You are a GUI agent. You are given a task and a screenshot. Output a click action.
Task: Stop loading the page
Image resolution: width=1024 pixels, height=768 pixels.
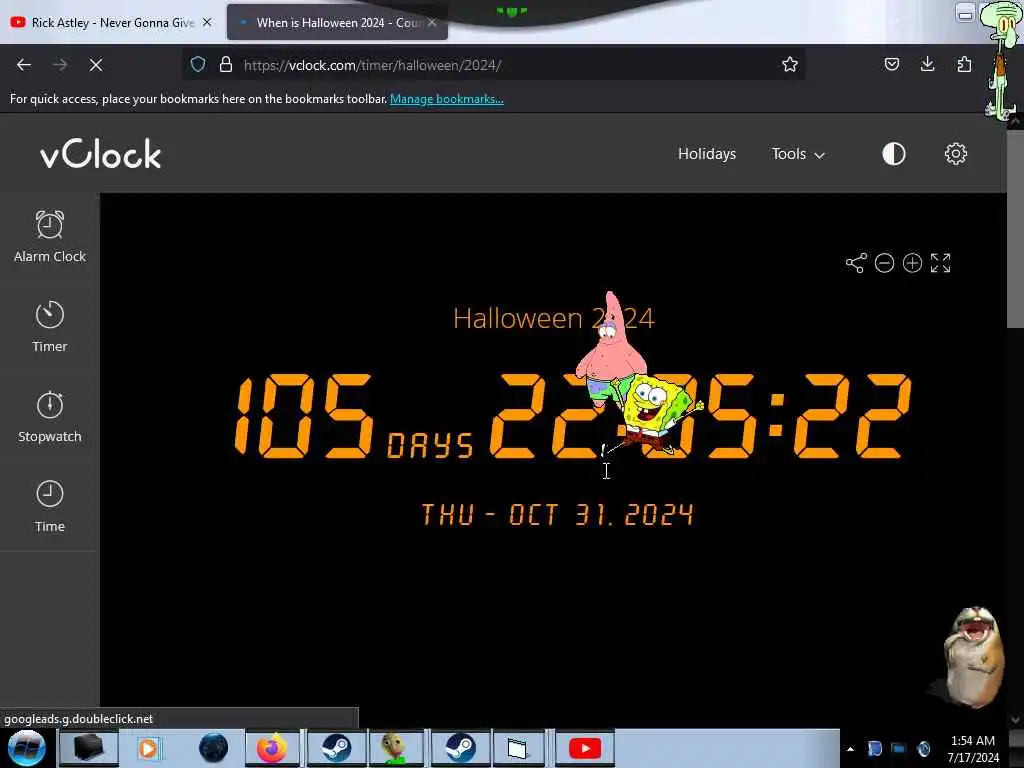96,65
